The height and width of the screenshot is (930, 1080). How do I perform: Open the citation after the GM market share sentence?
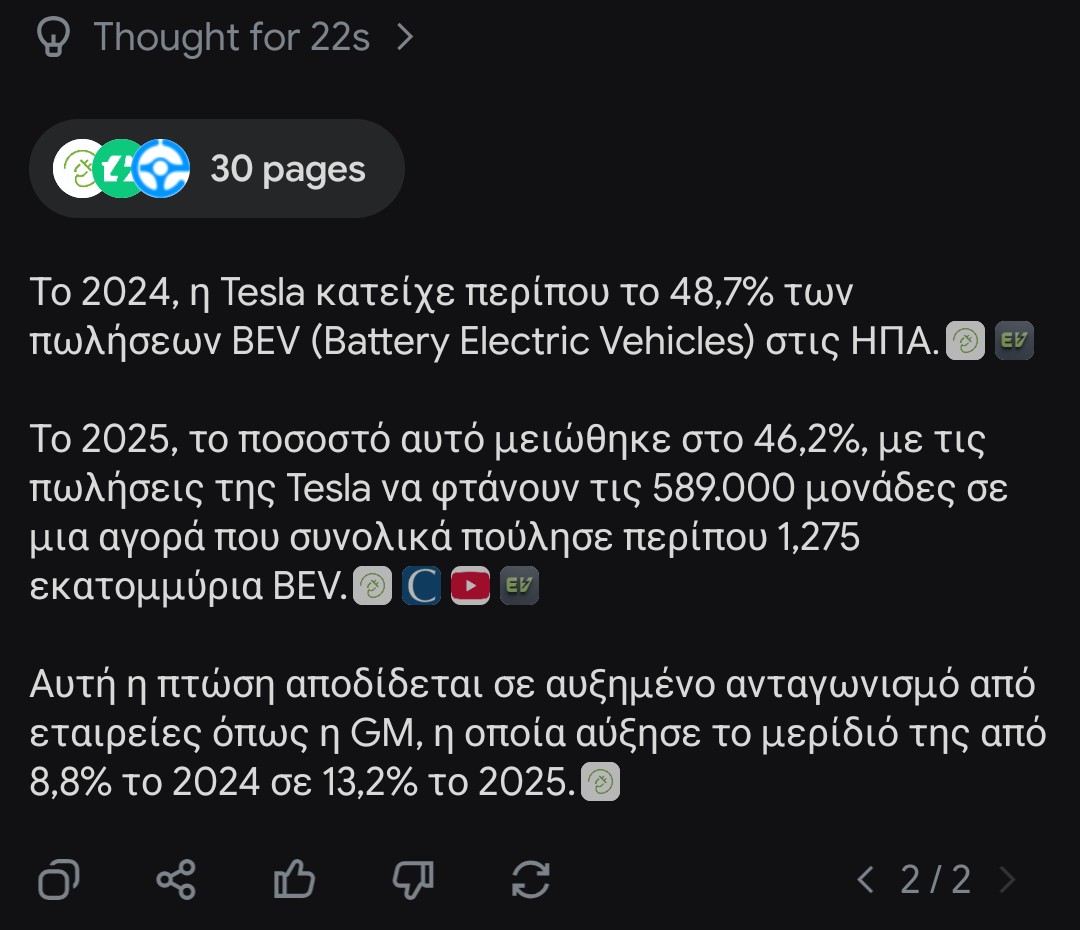pyautogui.click(x=600, y=782)
